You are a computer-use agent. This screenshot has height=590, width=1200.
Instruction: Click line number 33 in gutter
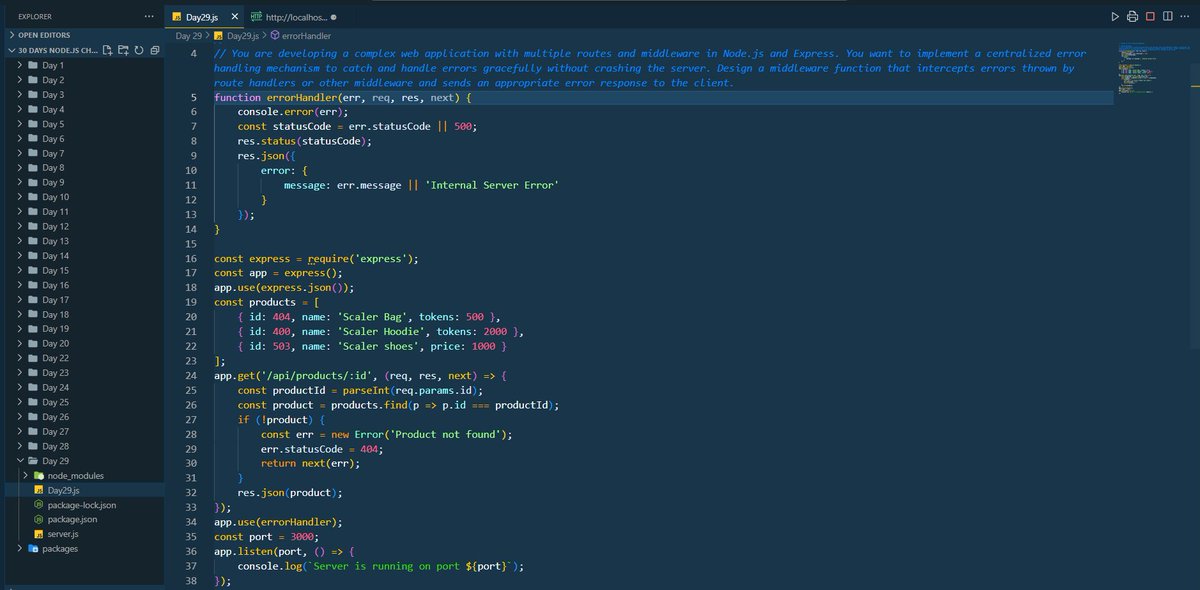[191, 507]
